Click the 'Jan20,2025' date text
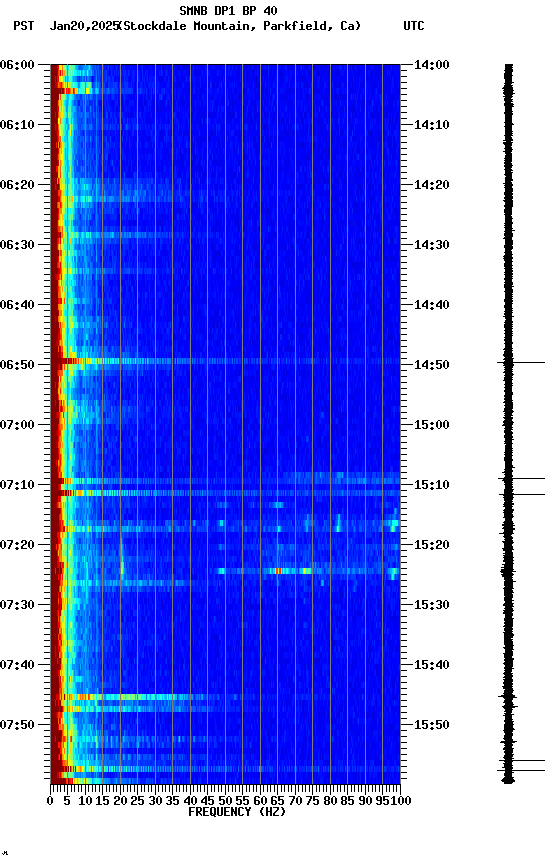 (x=84, y=26)
